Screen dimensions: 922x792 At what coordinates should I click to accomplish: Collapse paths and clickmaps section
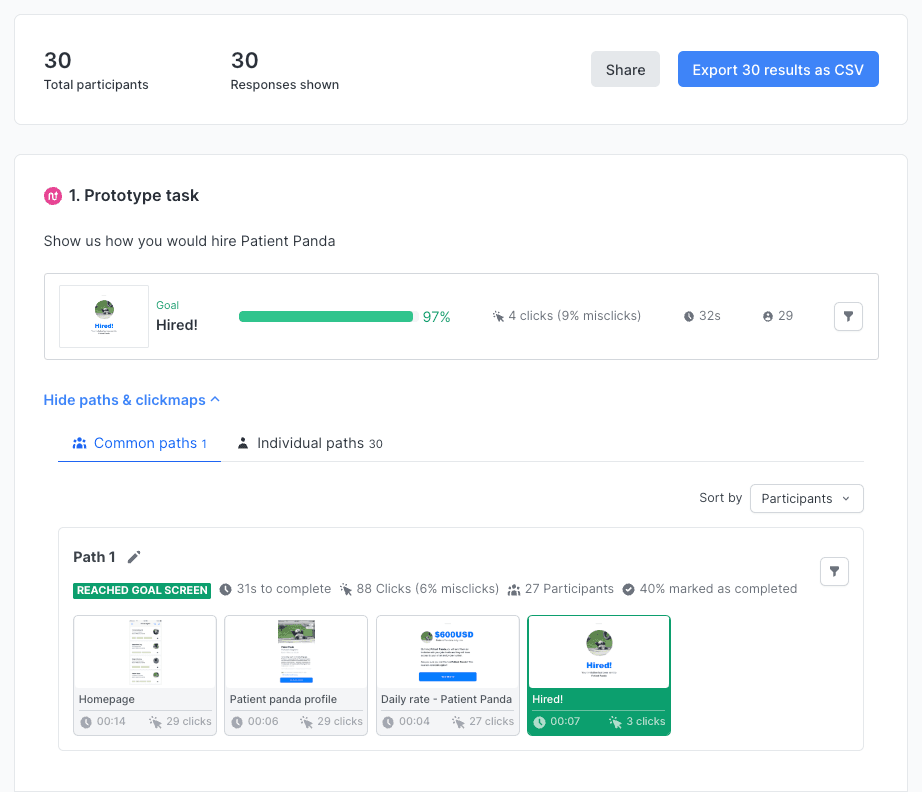[x=131, y=399]
